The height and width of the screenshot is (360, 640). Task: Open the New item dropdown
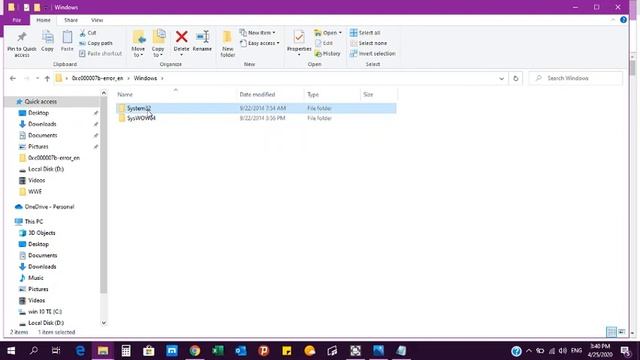(258, 33)
